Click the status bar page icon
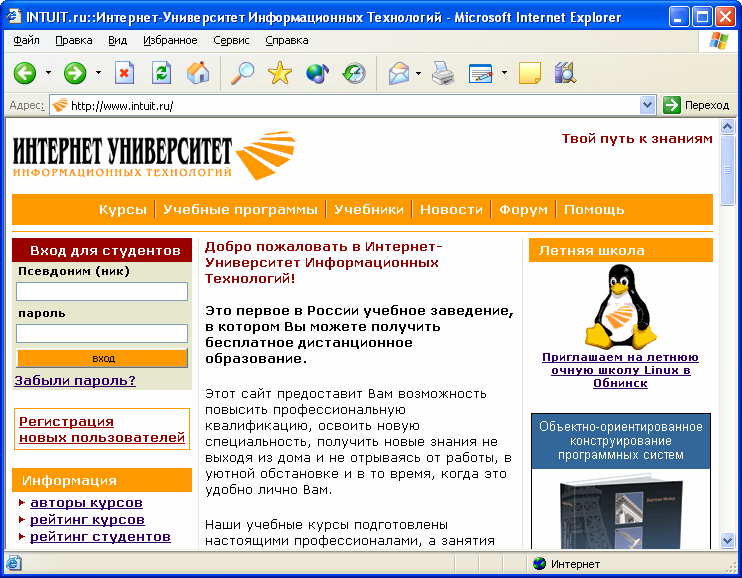The width and height of the screenshot is (742, 578). coord(13,563)
